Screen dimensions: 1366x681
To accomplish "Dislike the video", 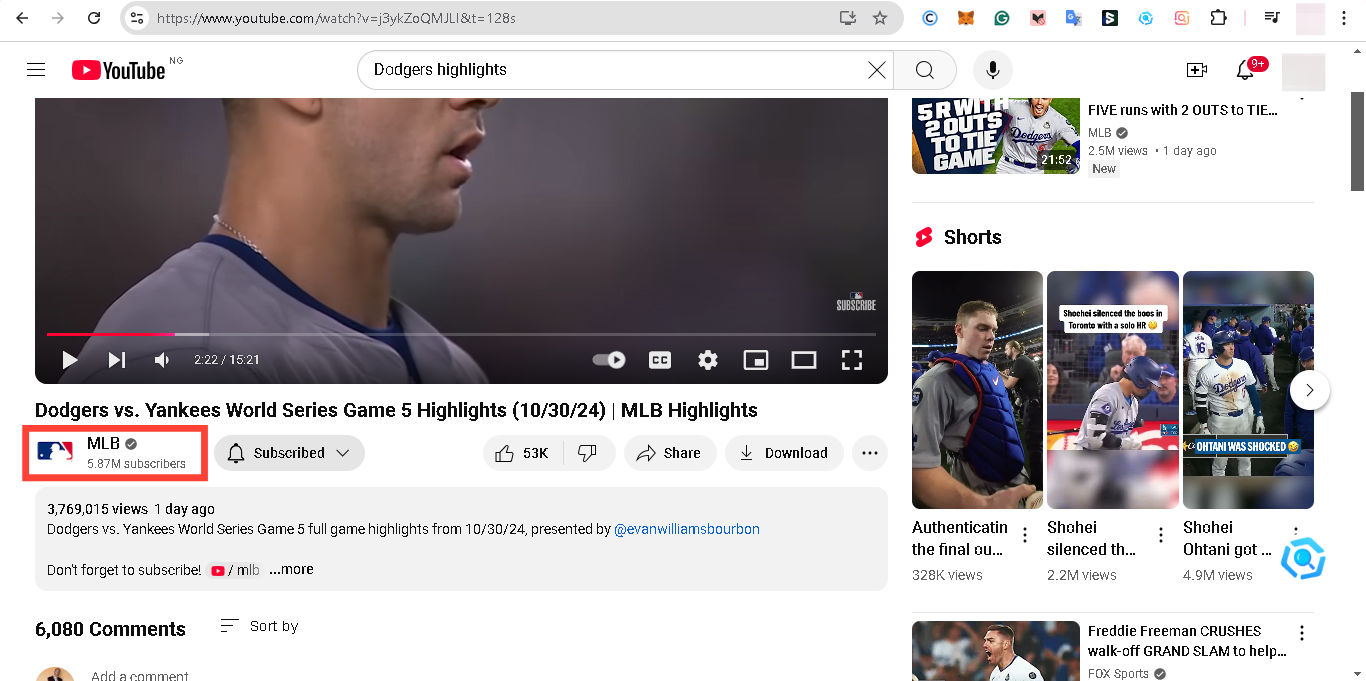I will click(x=588, y=453).
